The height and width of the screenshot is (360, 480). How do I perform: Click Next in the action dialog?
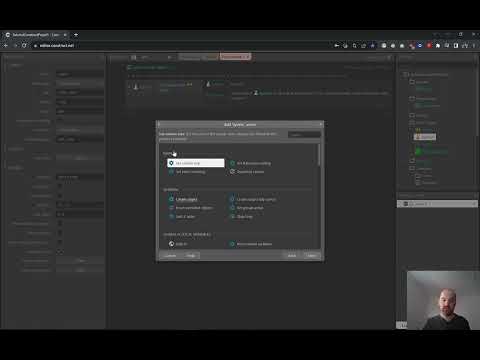click(312, 256)
